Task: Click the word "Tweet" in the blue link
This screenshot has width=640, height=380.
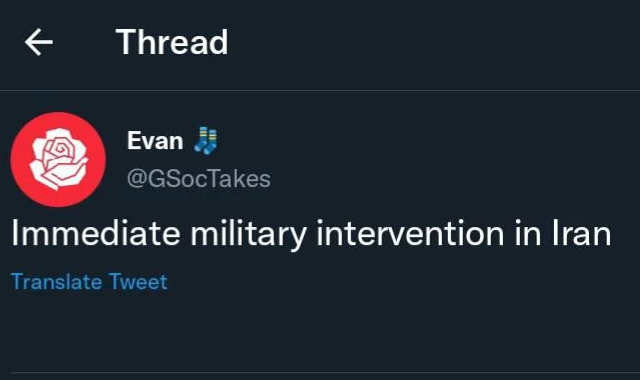Action: (x=138, y=282)
